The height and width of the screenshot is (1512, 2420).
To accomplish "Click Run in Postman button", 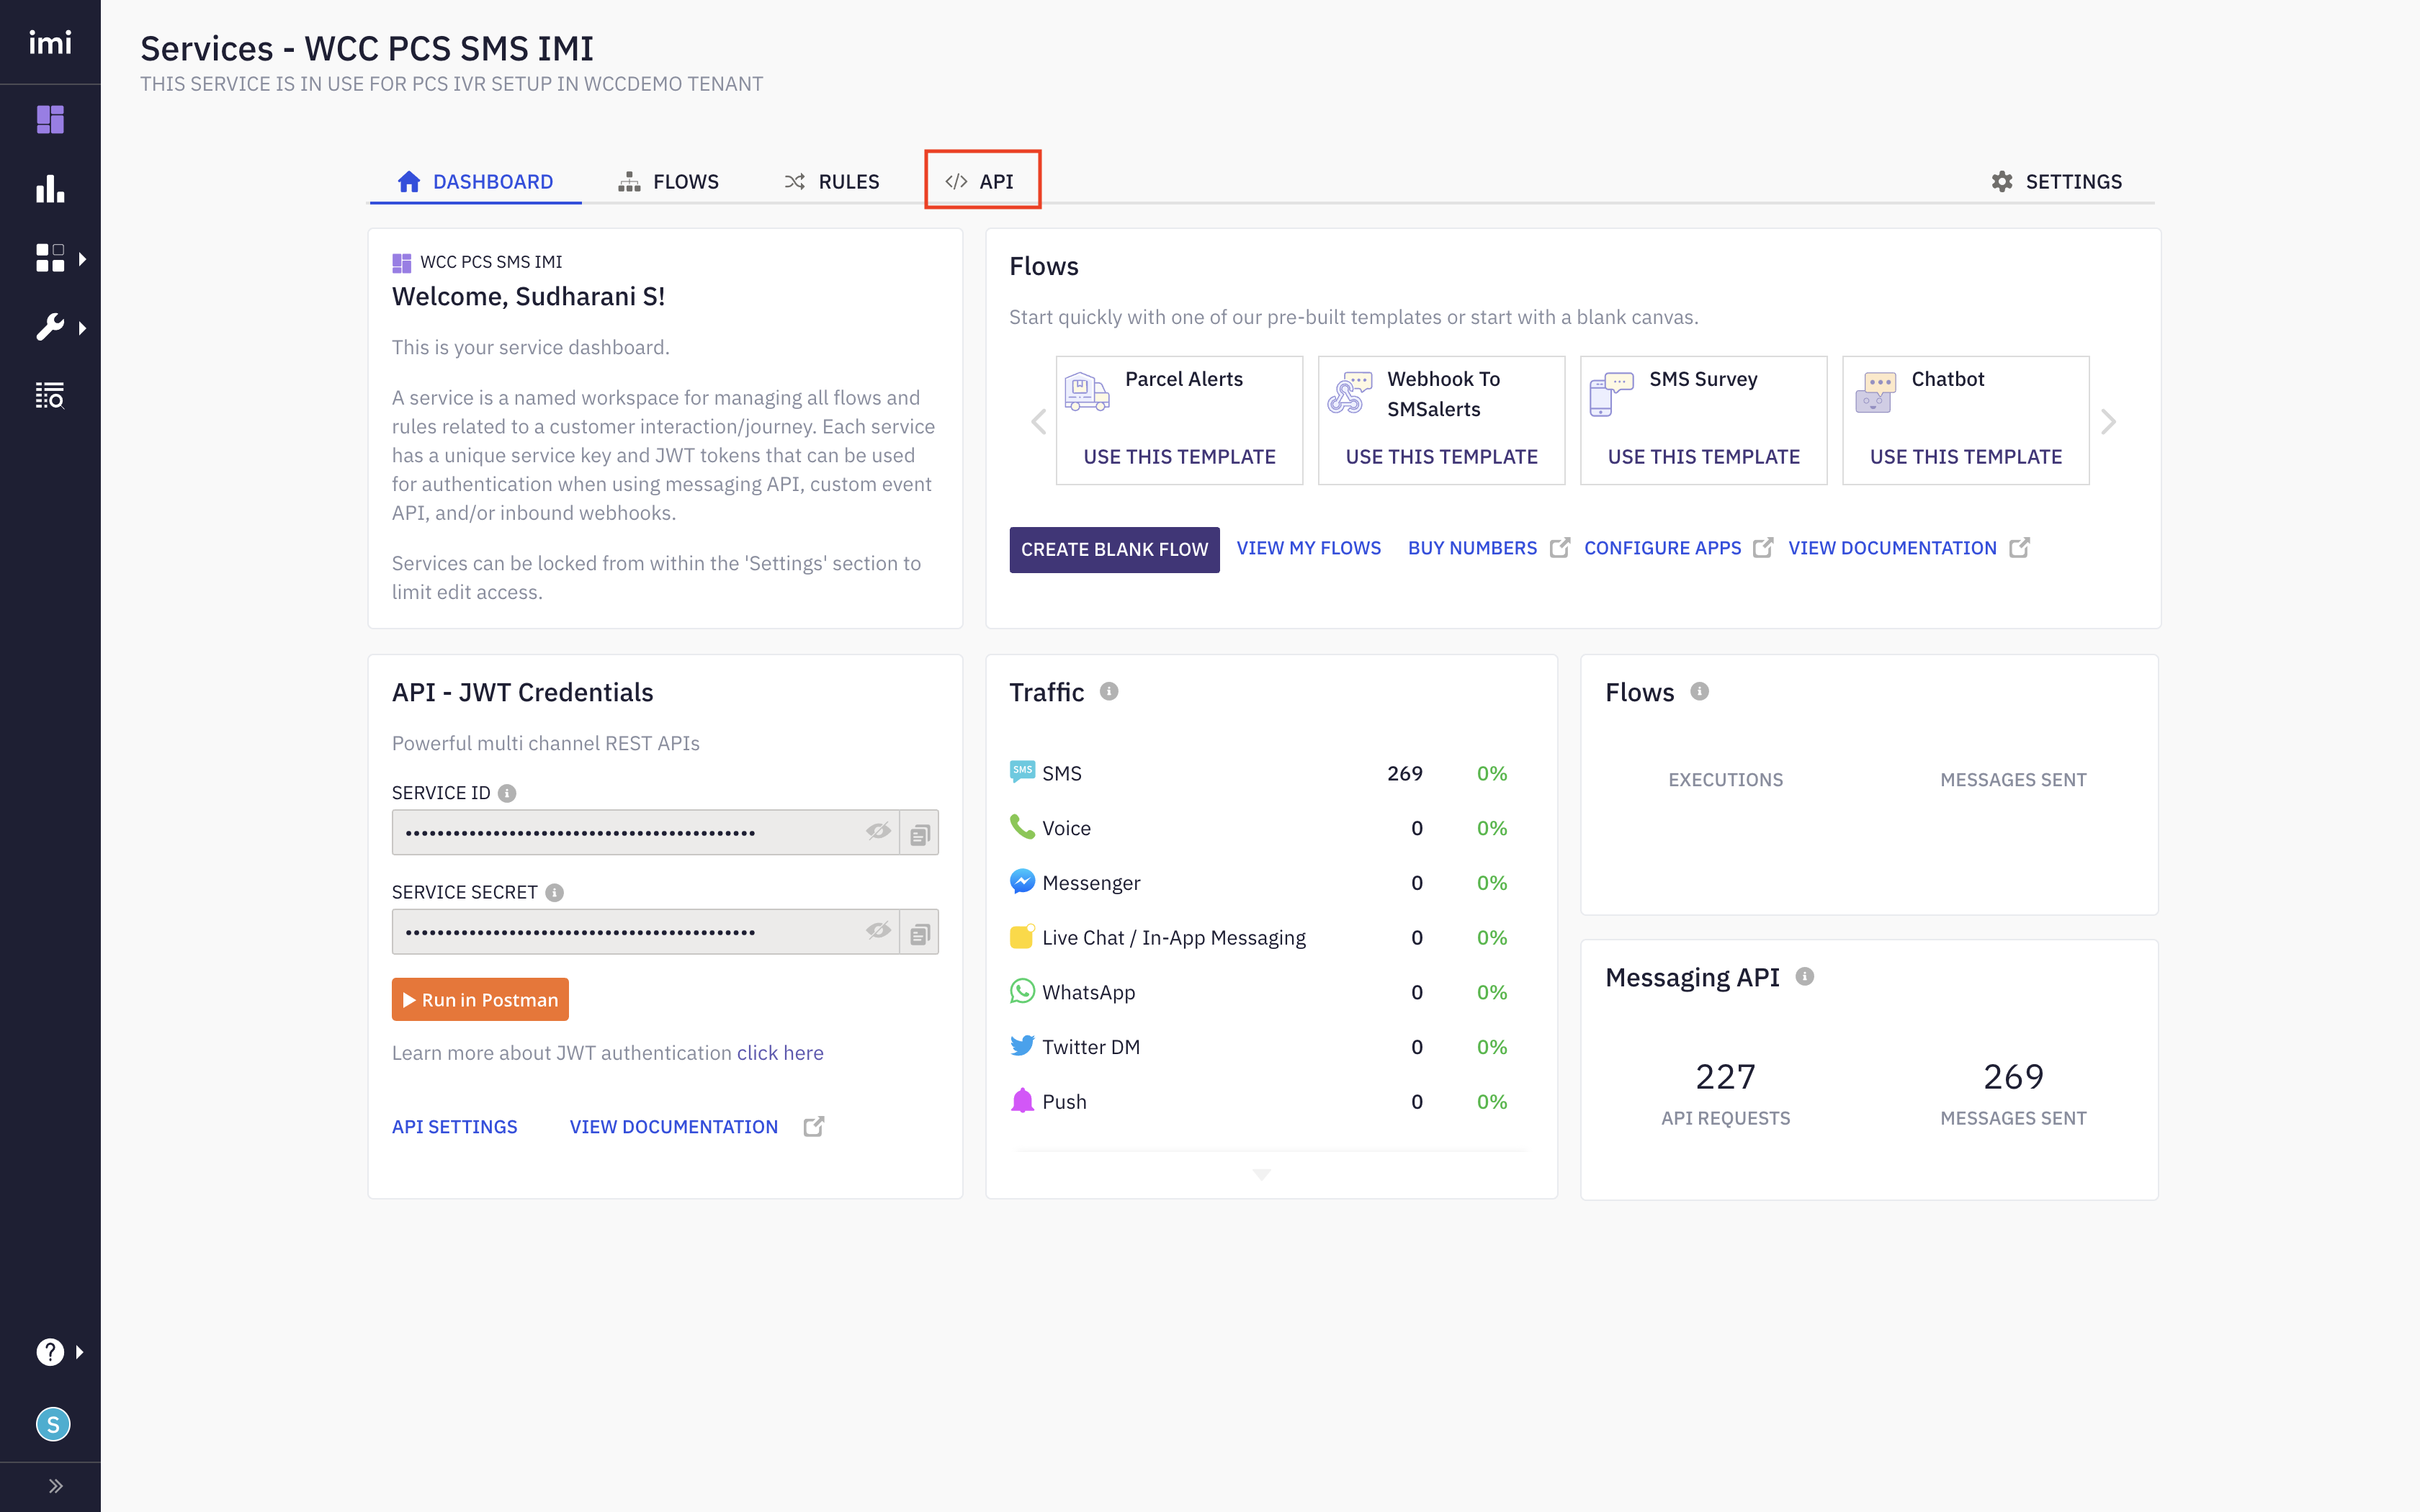I will tap(480, 999).
